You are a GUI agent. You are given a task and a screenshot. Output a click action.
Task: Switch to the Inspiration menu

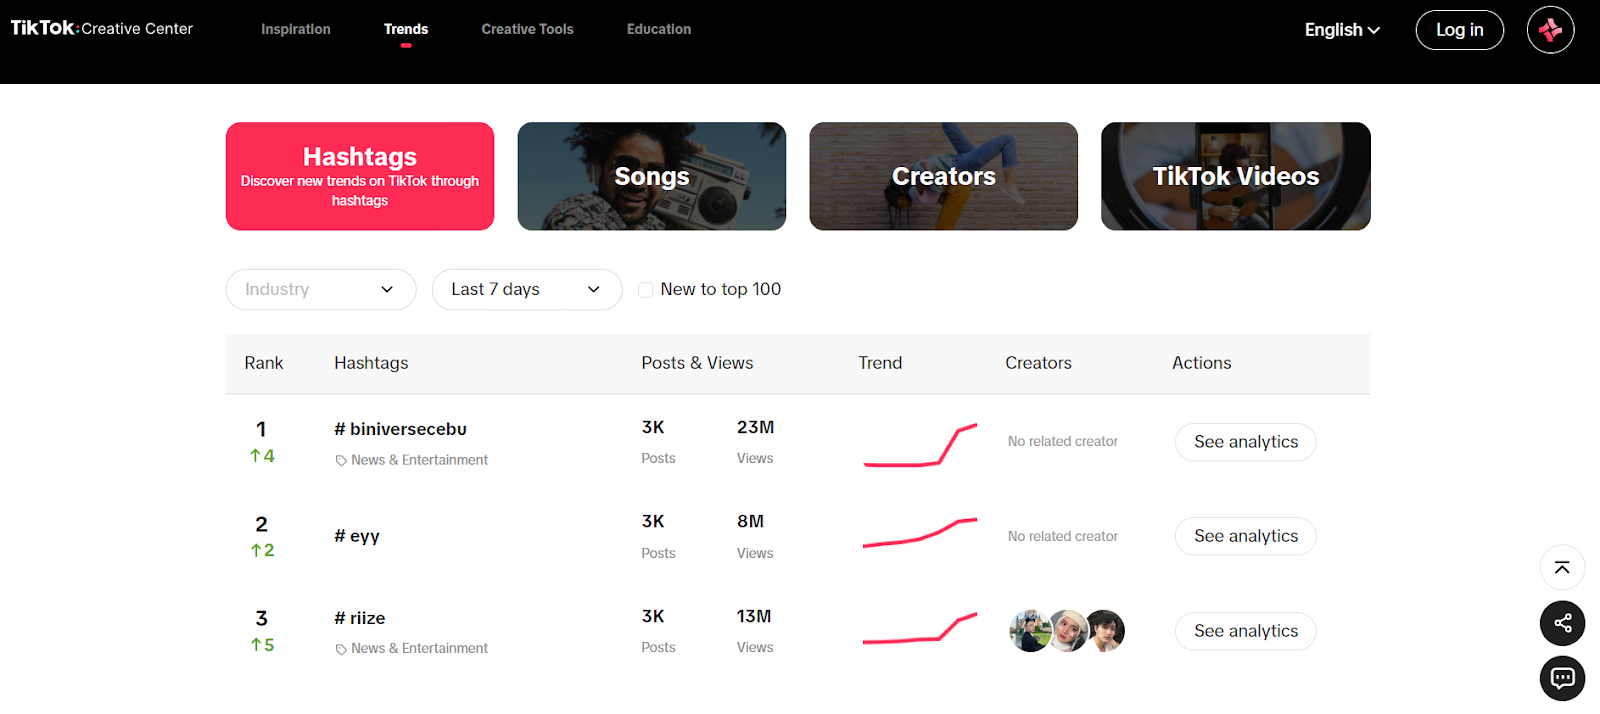(295, 29)
